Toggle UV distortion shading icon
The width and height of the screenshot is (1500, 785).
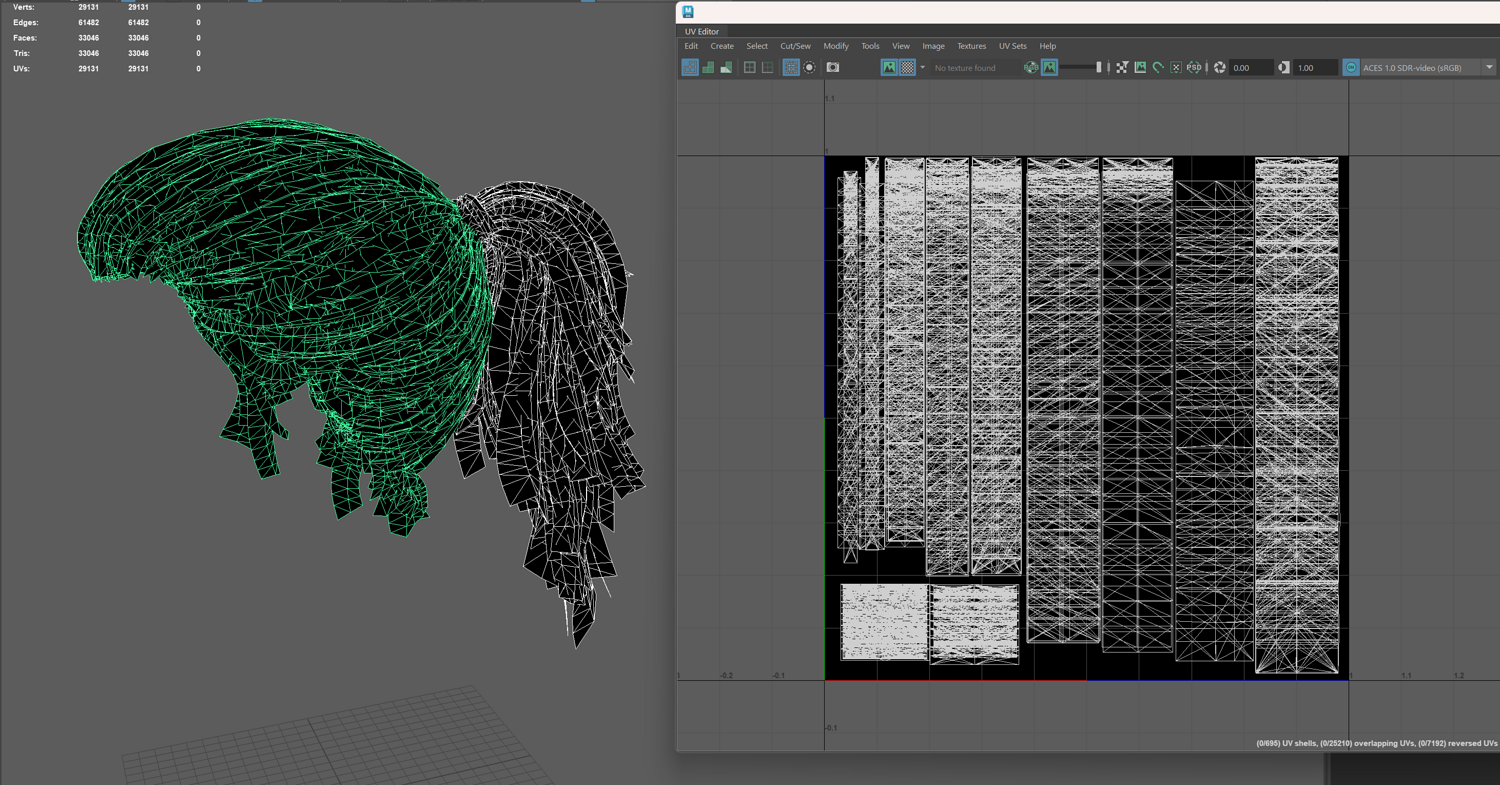click(x=726, y=67)
